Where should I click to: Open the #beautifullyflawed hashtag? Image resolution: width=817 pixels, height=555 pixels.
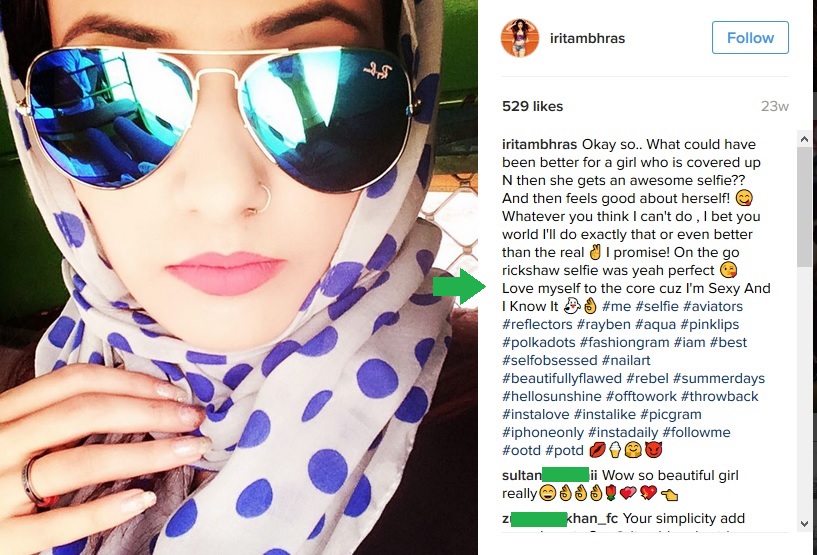(562, 378)
